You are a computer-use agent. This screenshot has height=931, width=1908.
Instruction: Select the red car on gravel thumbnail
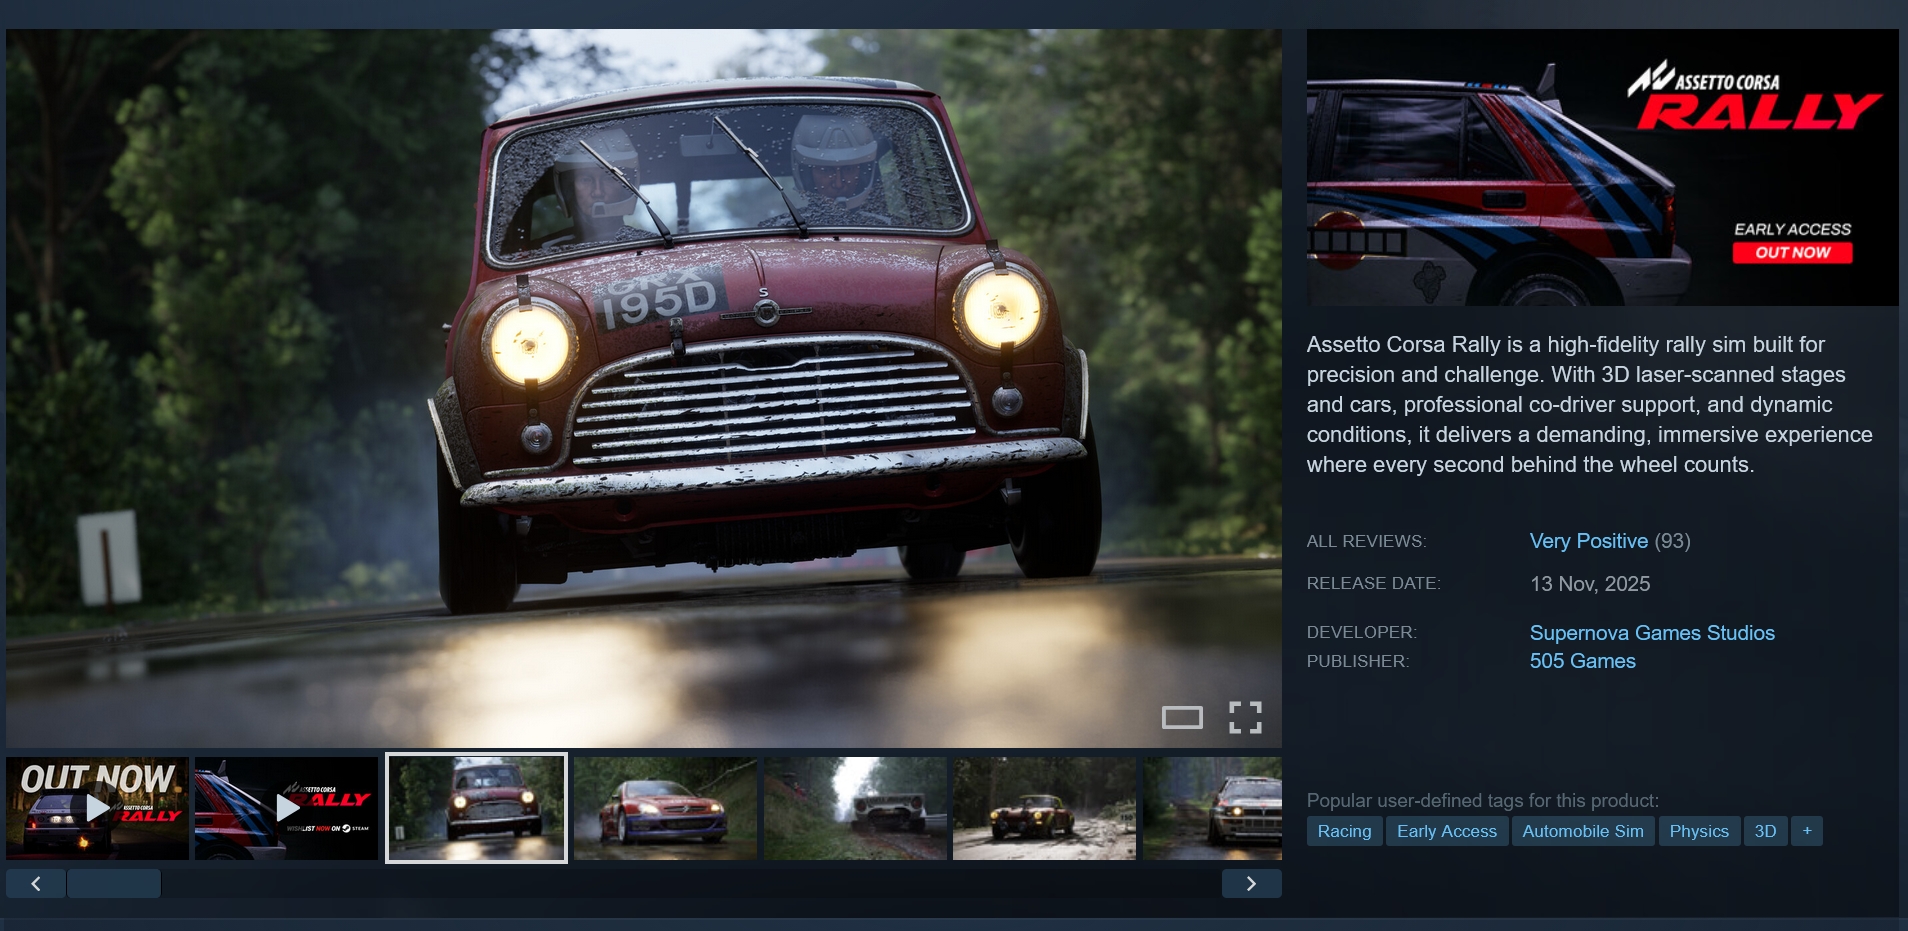(x=1044, y=808)
